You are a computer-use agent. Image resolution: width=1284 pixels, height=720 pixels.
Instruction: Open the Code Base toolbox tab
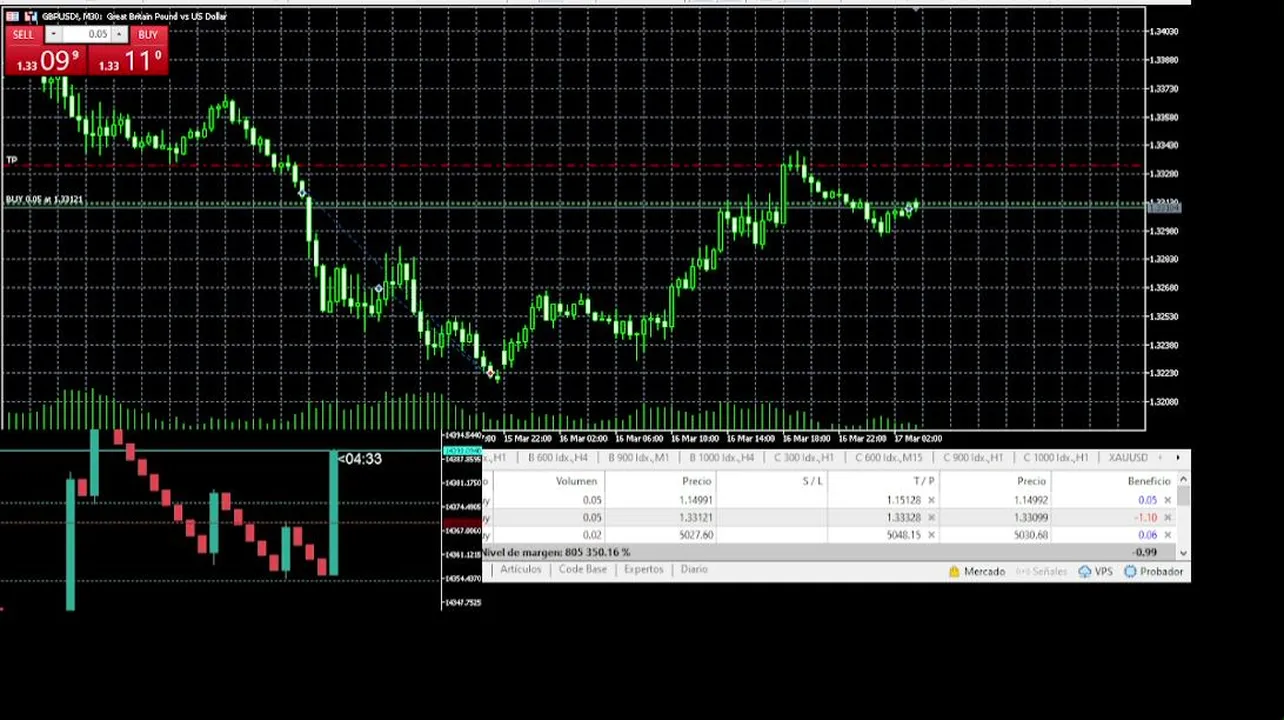pyautogui.click(x=582, y=570)
